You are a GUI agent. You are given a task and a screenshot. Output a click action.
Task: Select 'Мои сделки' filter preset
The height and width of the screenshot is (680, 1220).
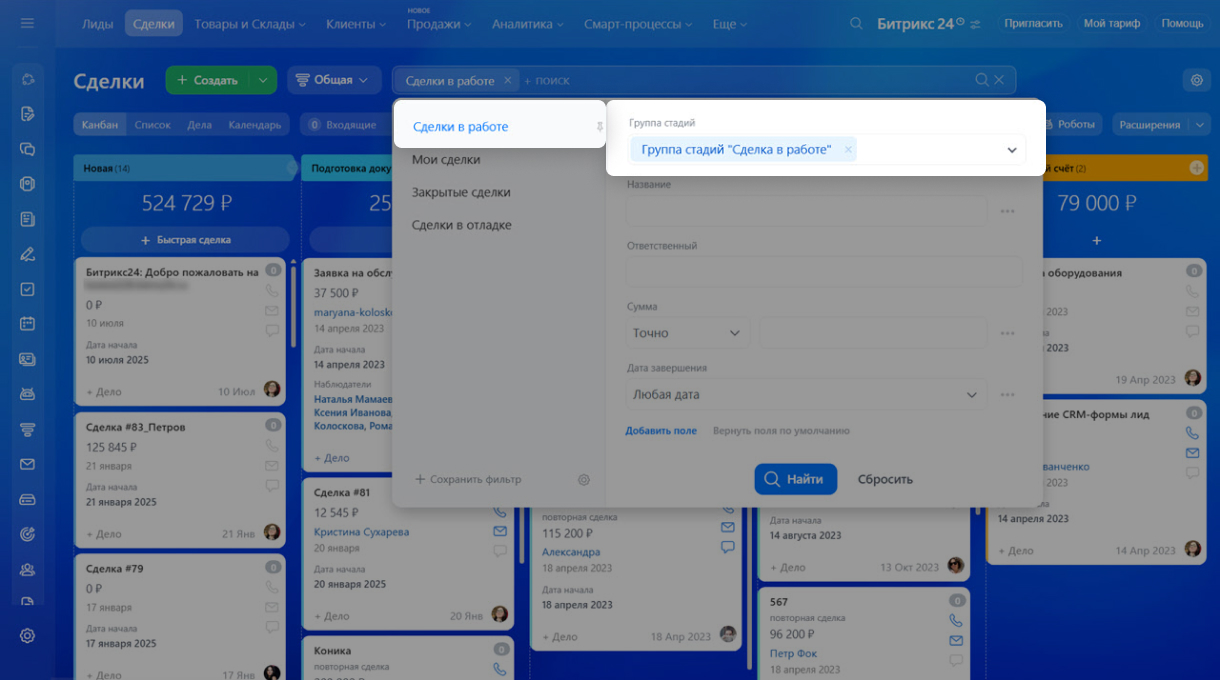pos(446,160)
